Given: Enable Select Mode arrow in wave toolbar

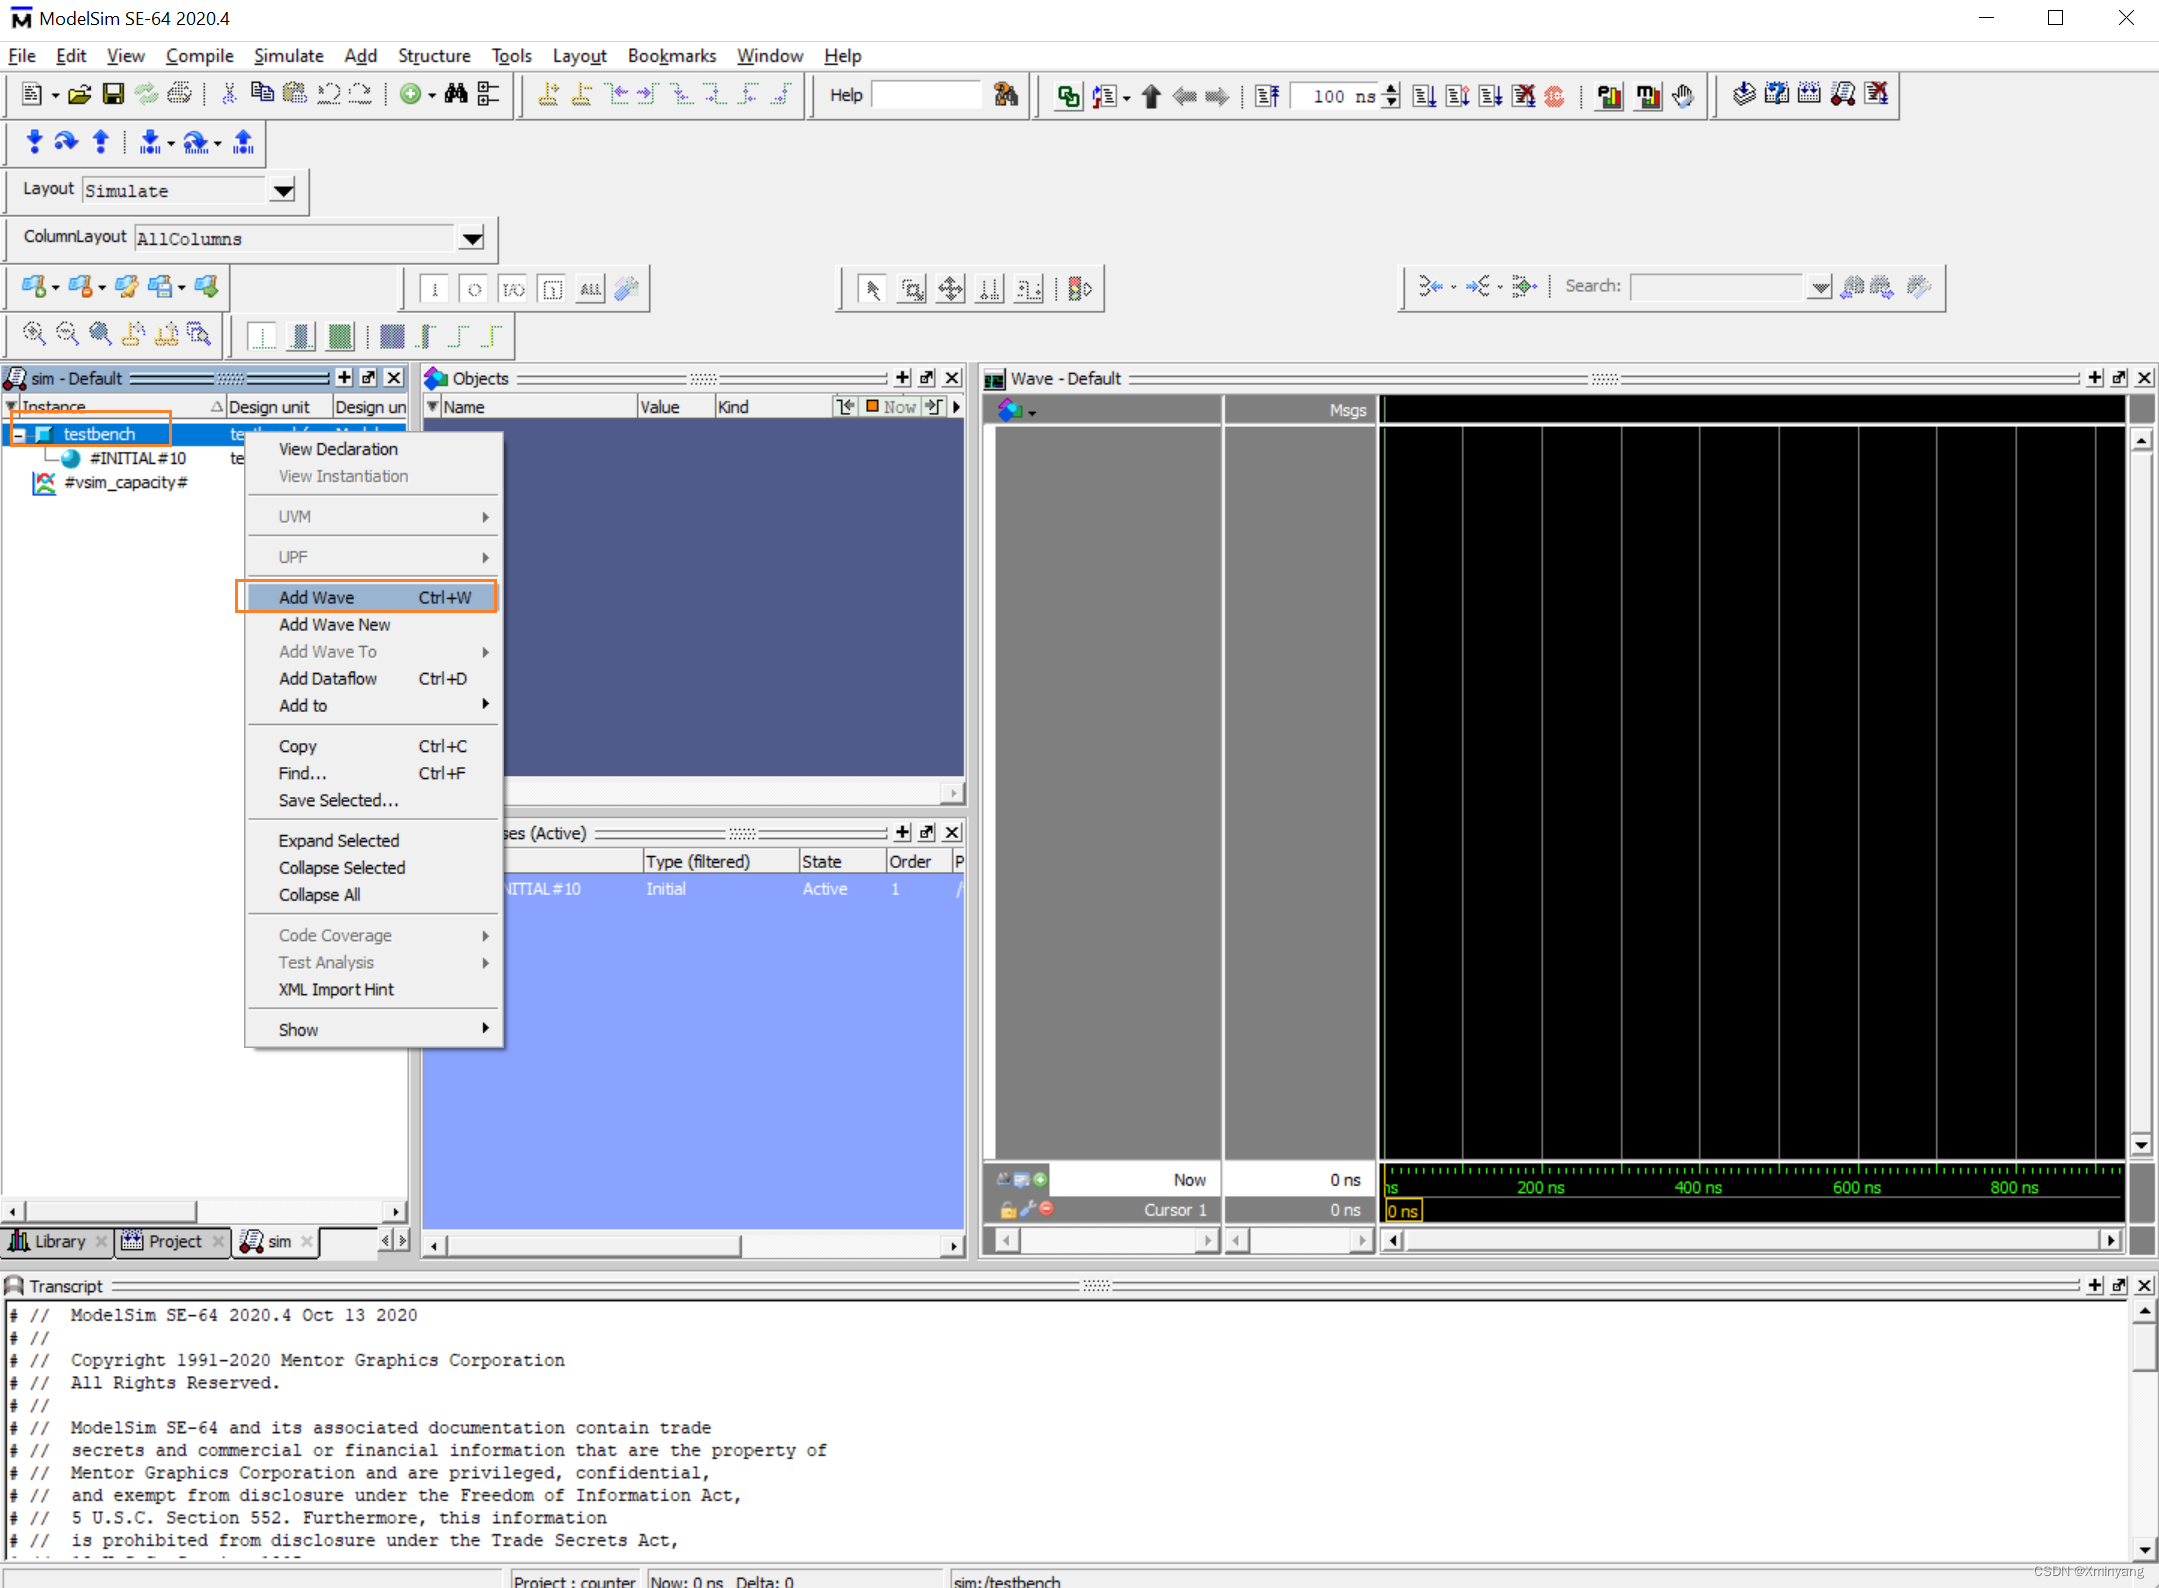Looking at the screenshot, I should [x=872, y=289].
